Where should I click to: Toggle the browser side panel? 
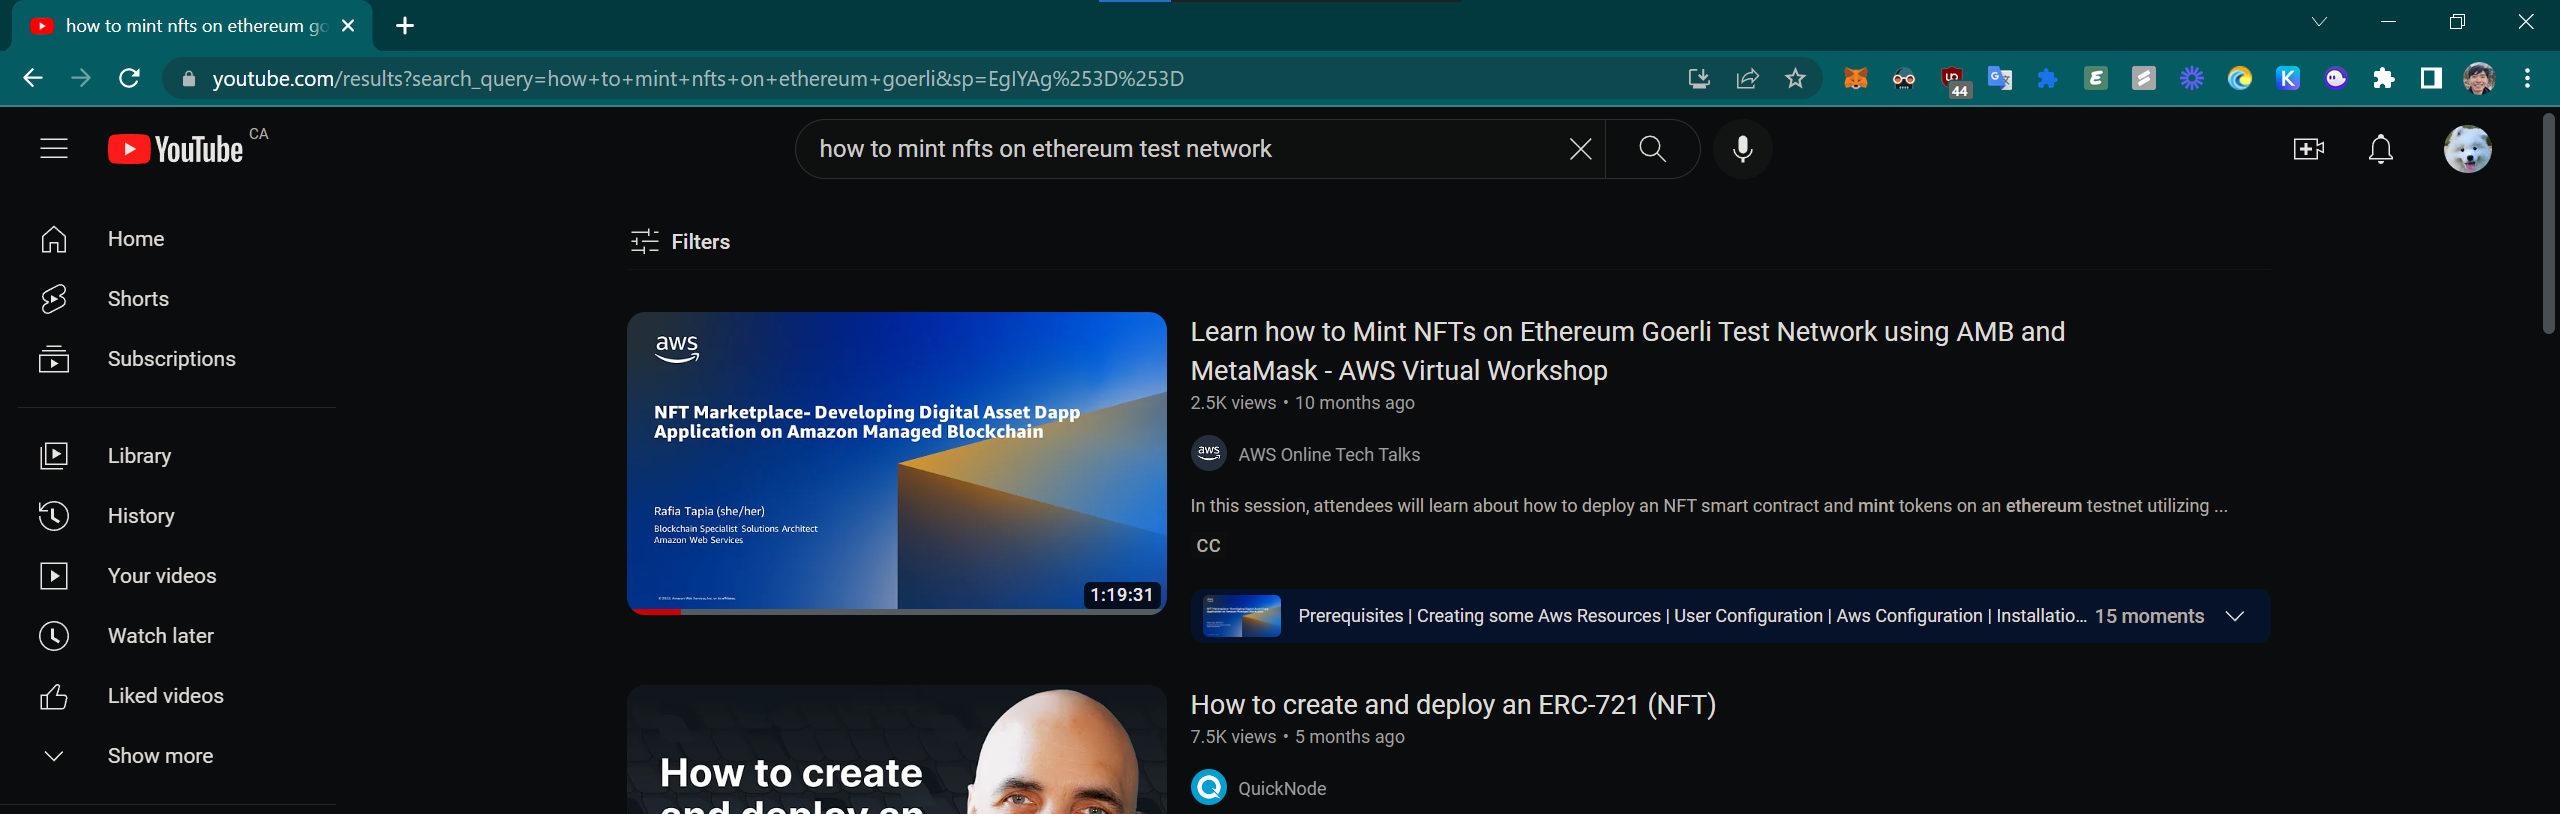pos(2431,78)
